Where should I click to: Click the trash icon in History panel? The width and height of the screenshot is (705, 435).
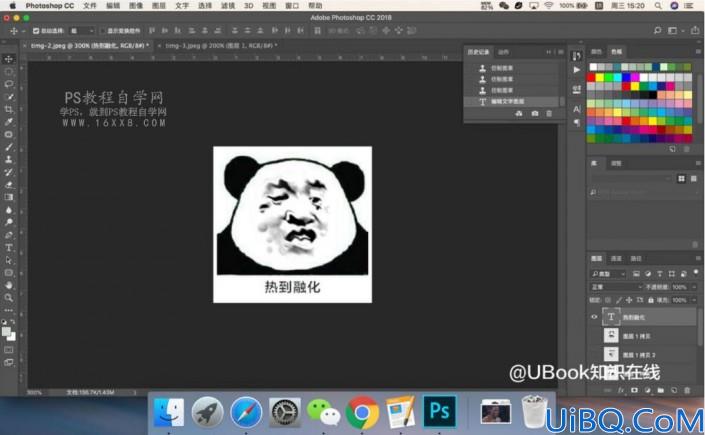click(x=549, y=114)
